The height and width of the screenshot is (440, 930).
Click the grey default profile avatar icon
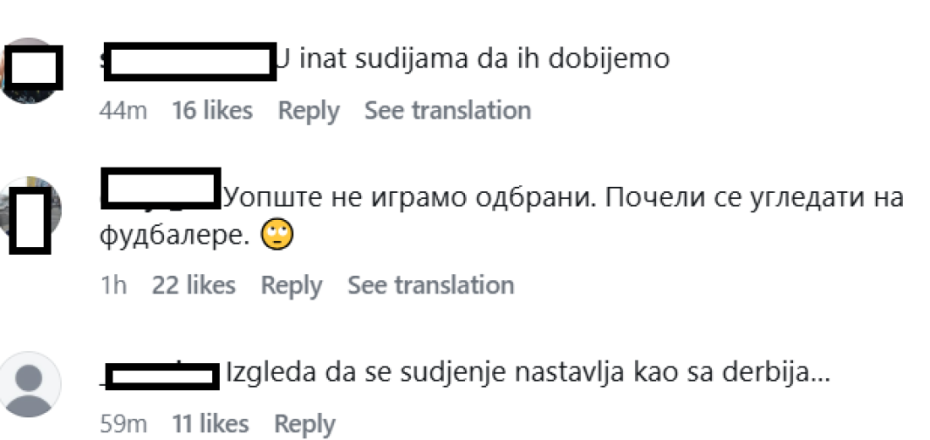(33, 385)
